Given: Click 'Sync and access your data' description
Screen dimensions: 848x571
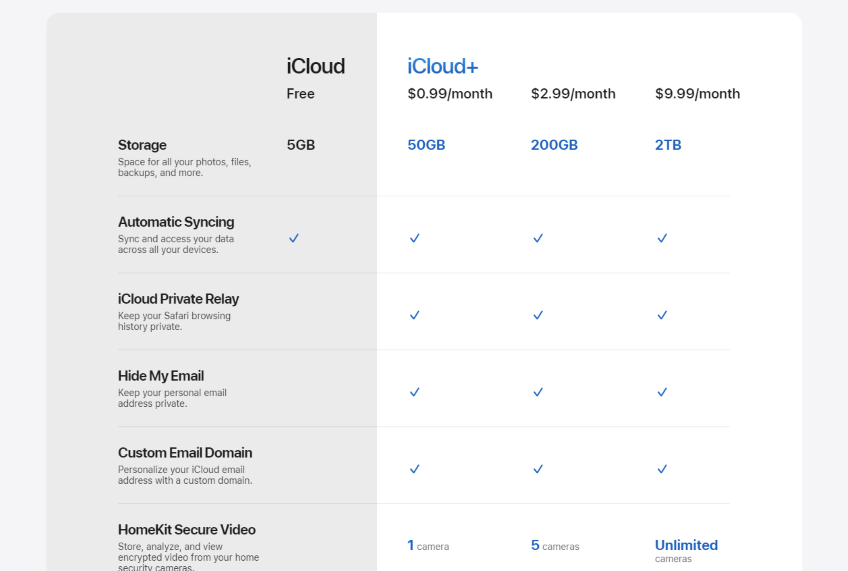Looking at the screenshot, I should point(176,244).
